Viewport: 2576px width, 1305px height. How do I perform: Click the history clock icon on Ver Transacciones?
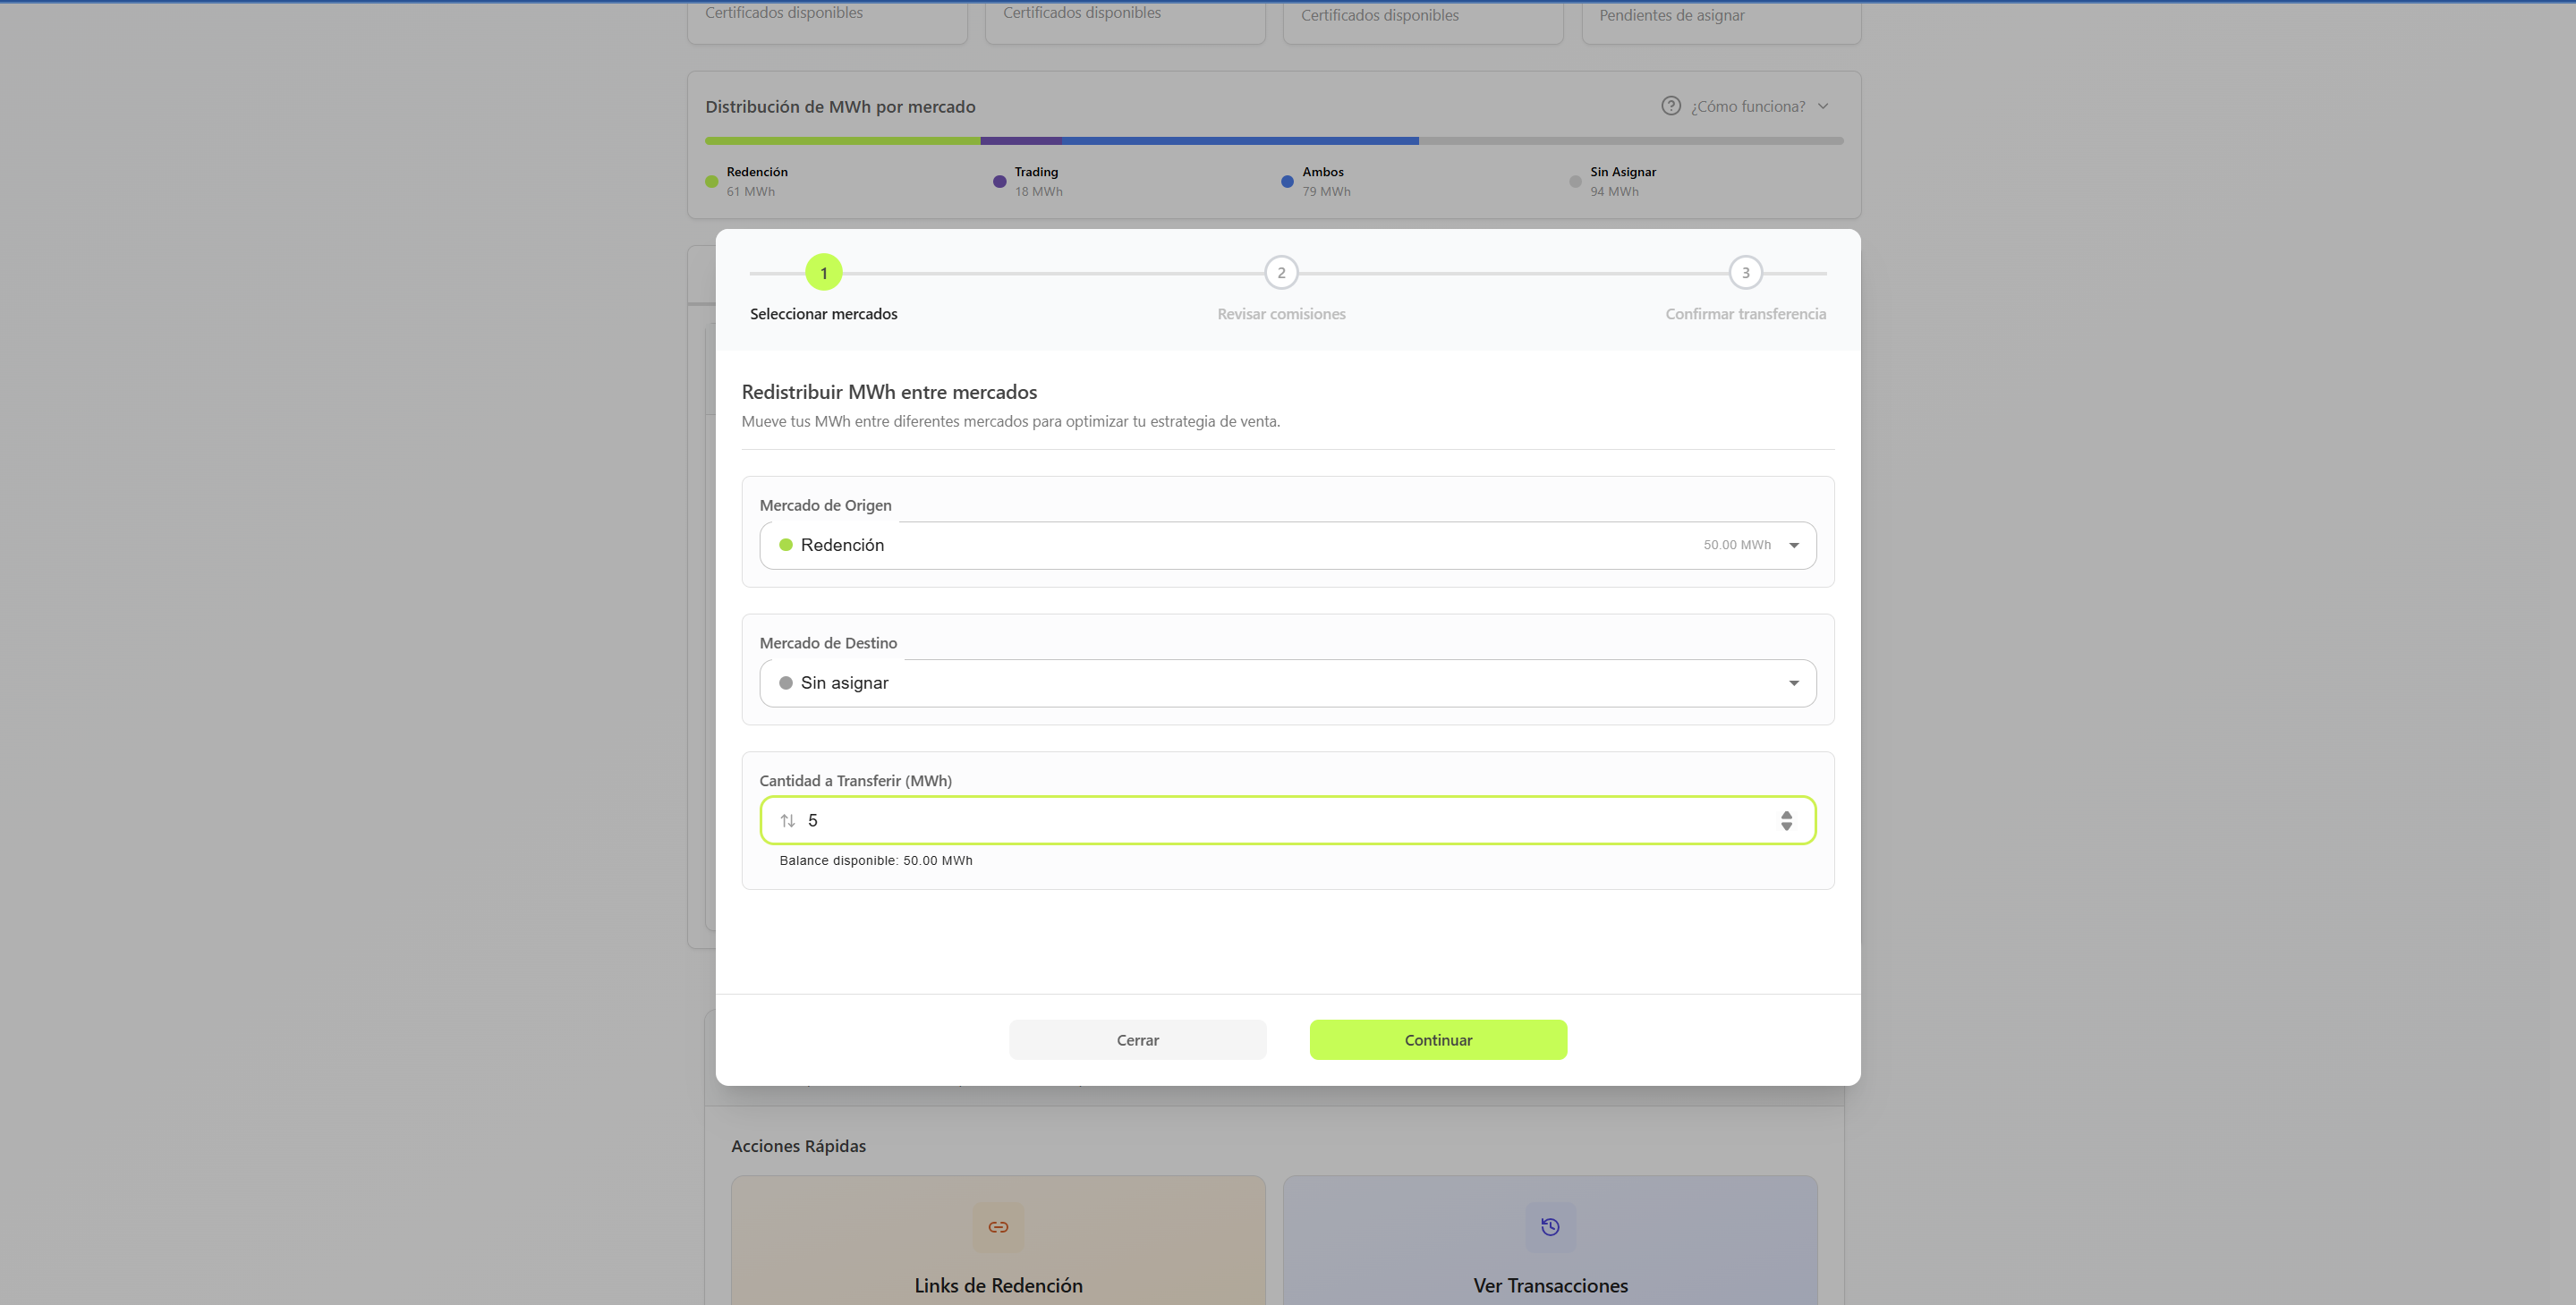click(1550, 1227)
